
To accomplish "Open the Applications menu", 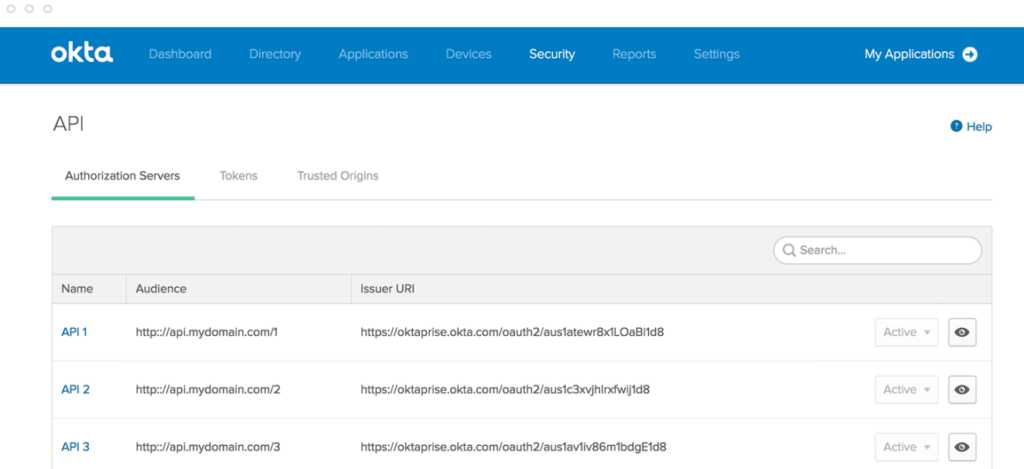I will [x=373, y=54].
